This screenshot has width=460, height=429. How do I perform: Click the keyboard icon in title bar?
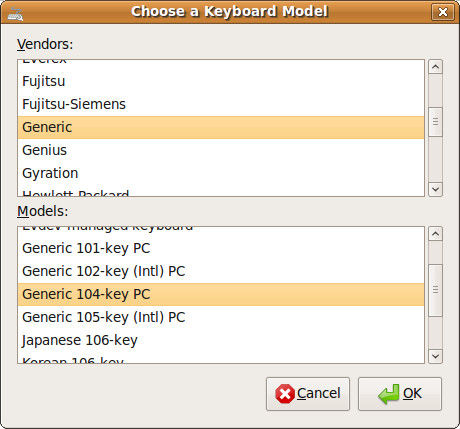pyautogui.click(x=15, y=14)
